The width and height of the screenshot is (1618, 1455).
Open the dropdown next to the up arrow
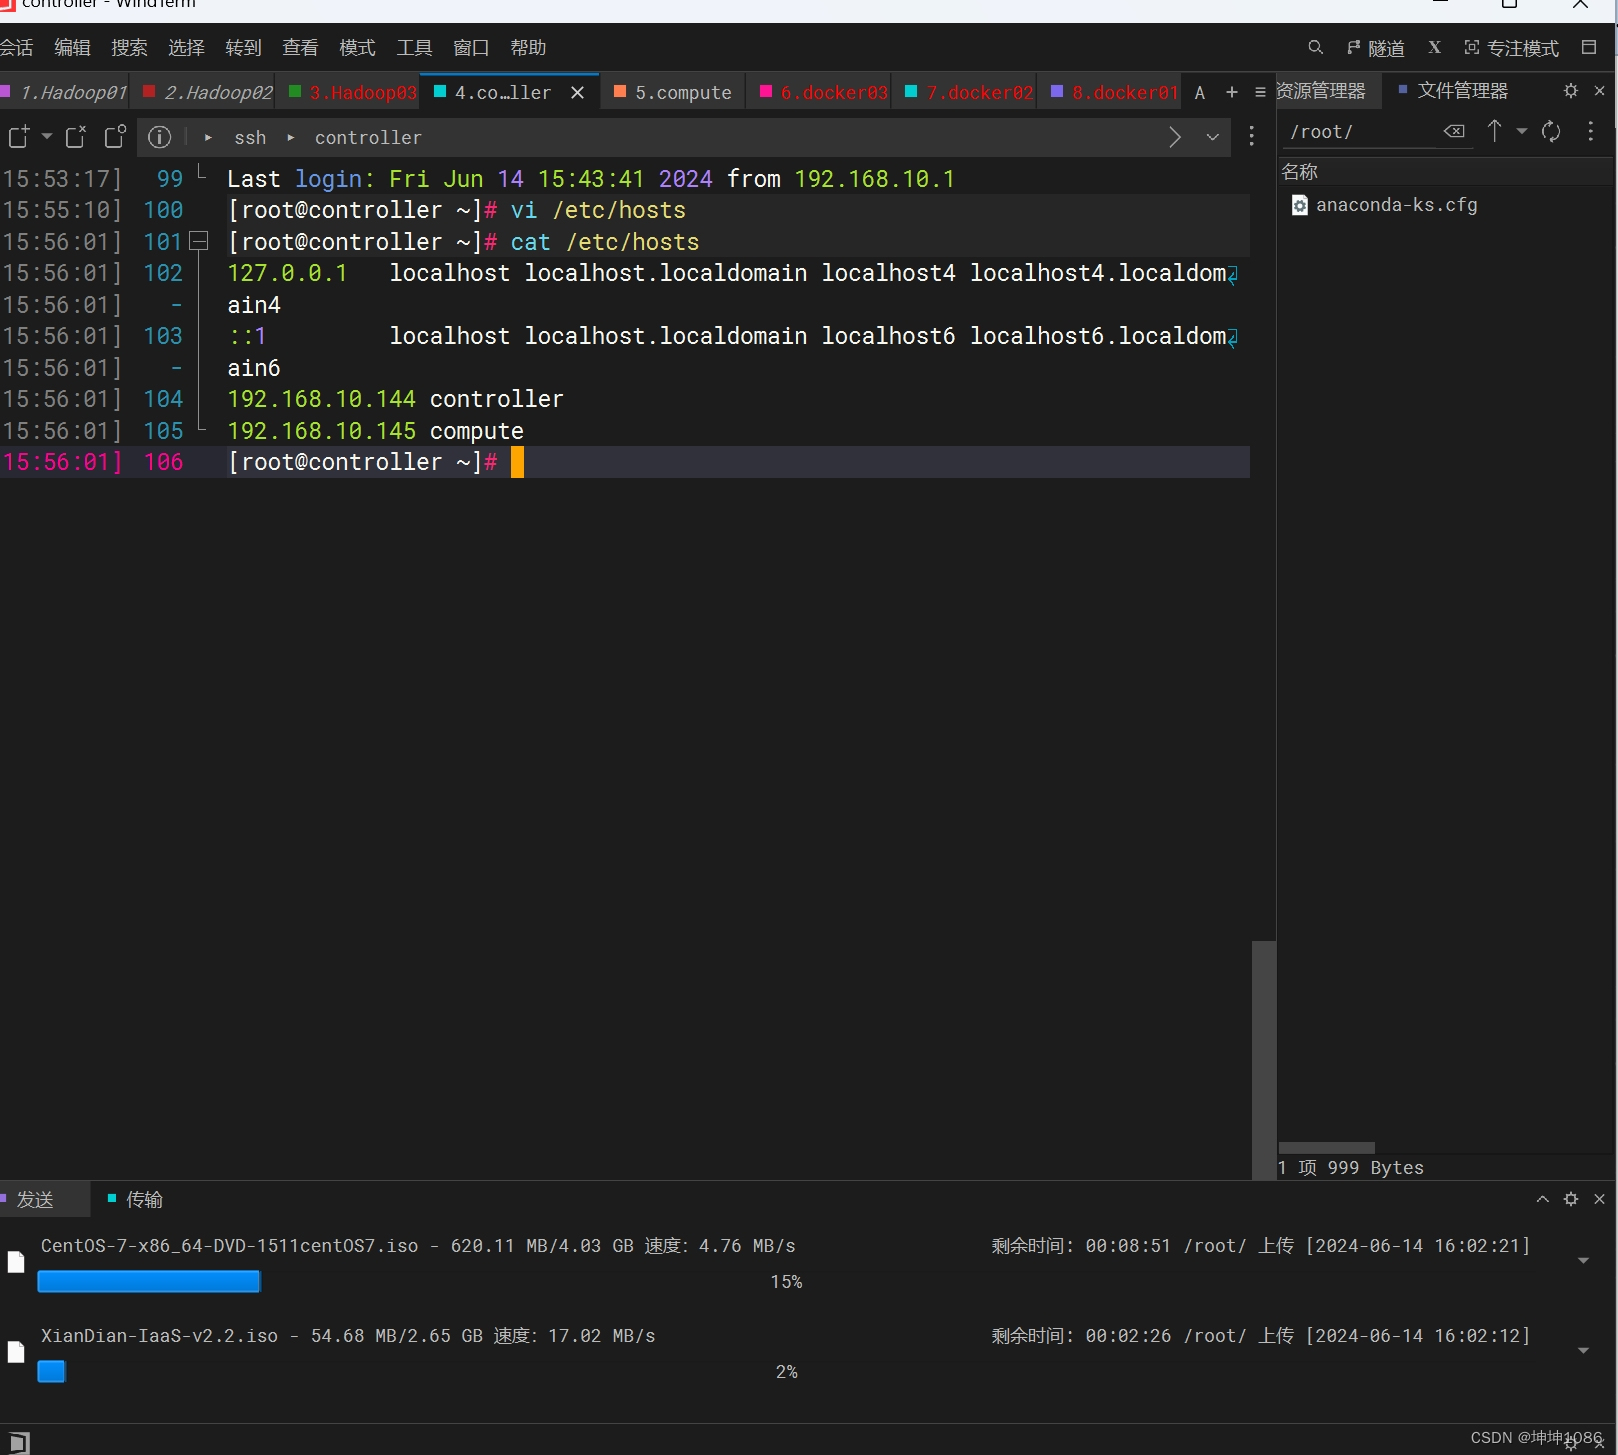(1521, 131)
